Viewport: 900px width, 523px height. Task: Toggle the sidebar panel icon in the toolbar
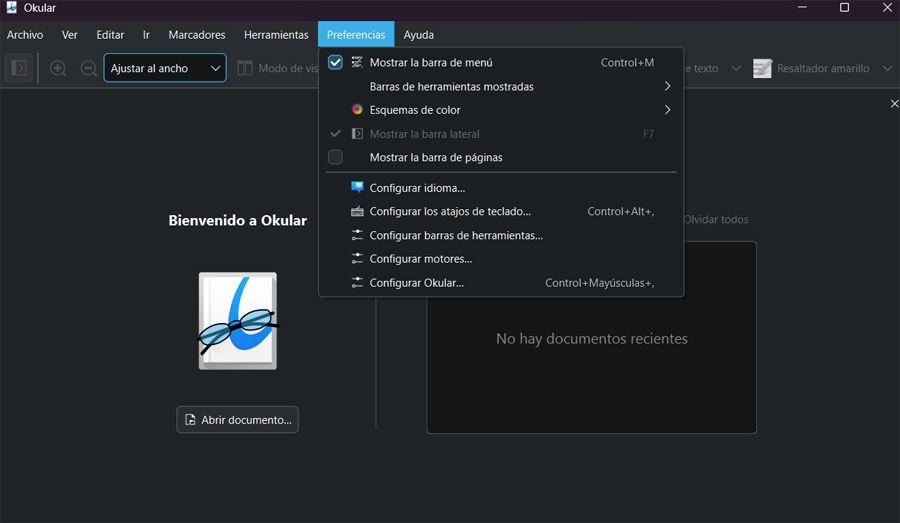(19, 68)
